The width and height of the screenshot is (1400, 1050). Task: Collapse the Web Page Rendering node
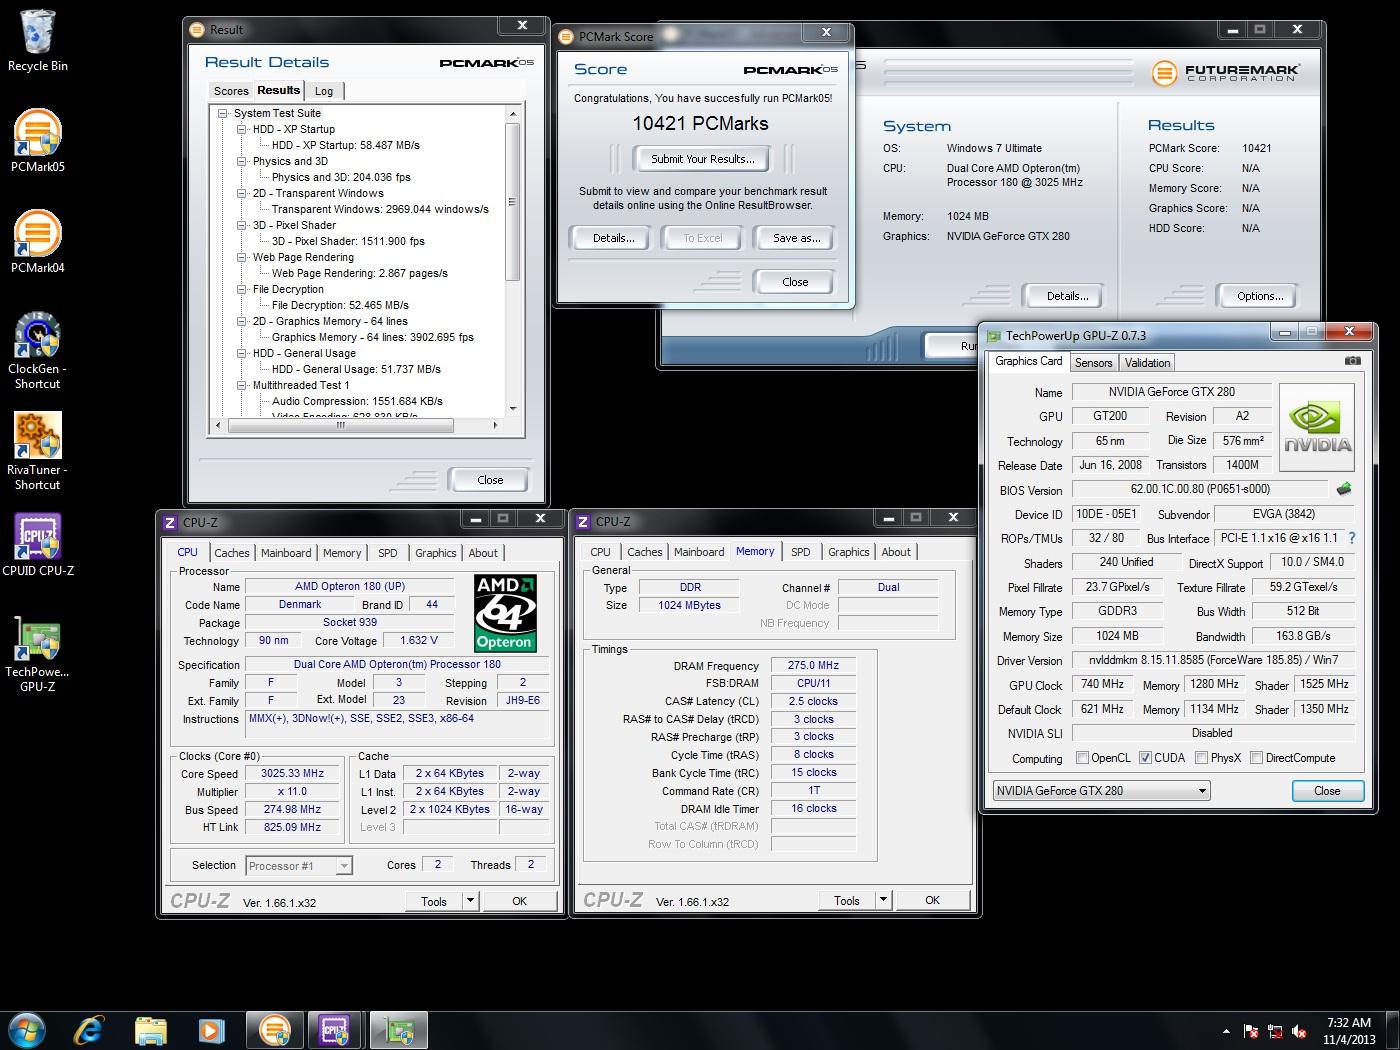(x=242, y=257)
